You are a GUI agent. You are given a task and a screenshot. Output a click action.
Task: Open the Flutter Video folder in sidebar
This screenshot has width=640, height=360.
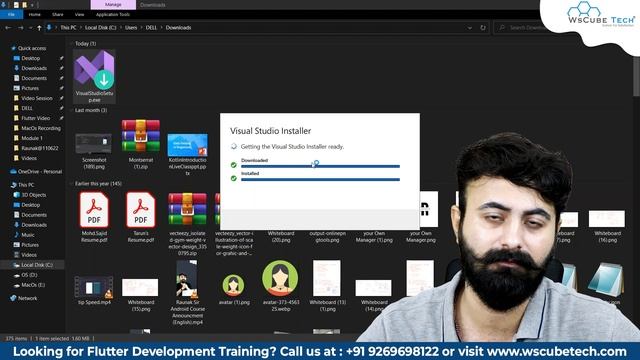click(x=36, y=118)
